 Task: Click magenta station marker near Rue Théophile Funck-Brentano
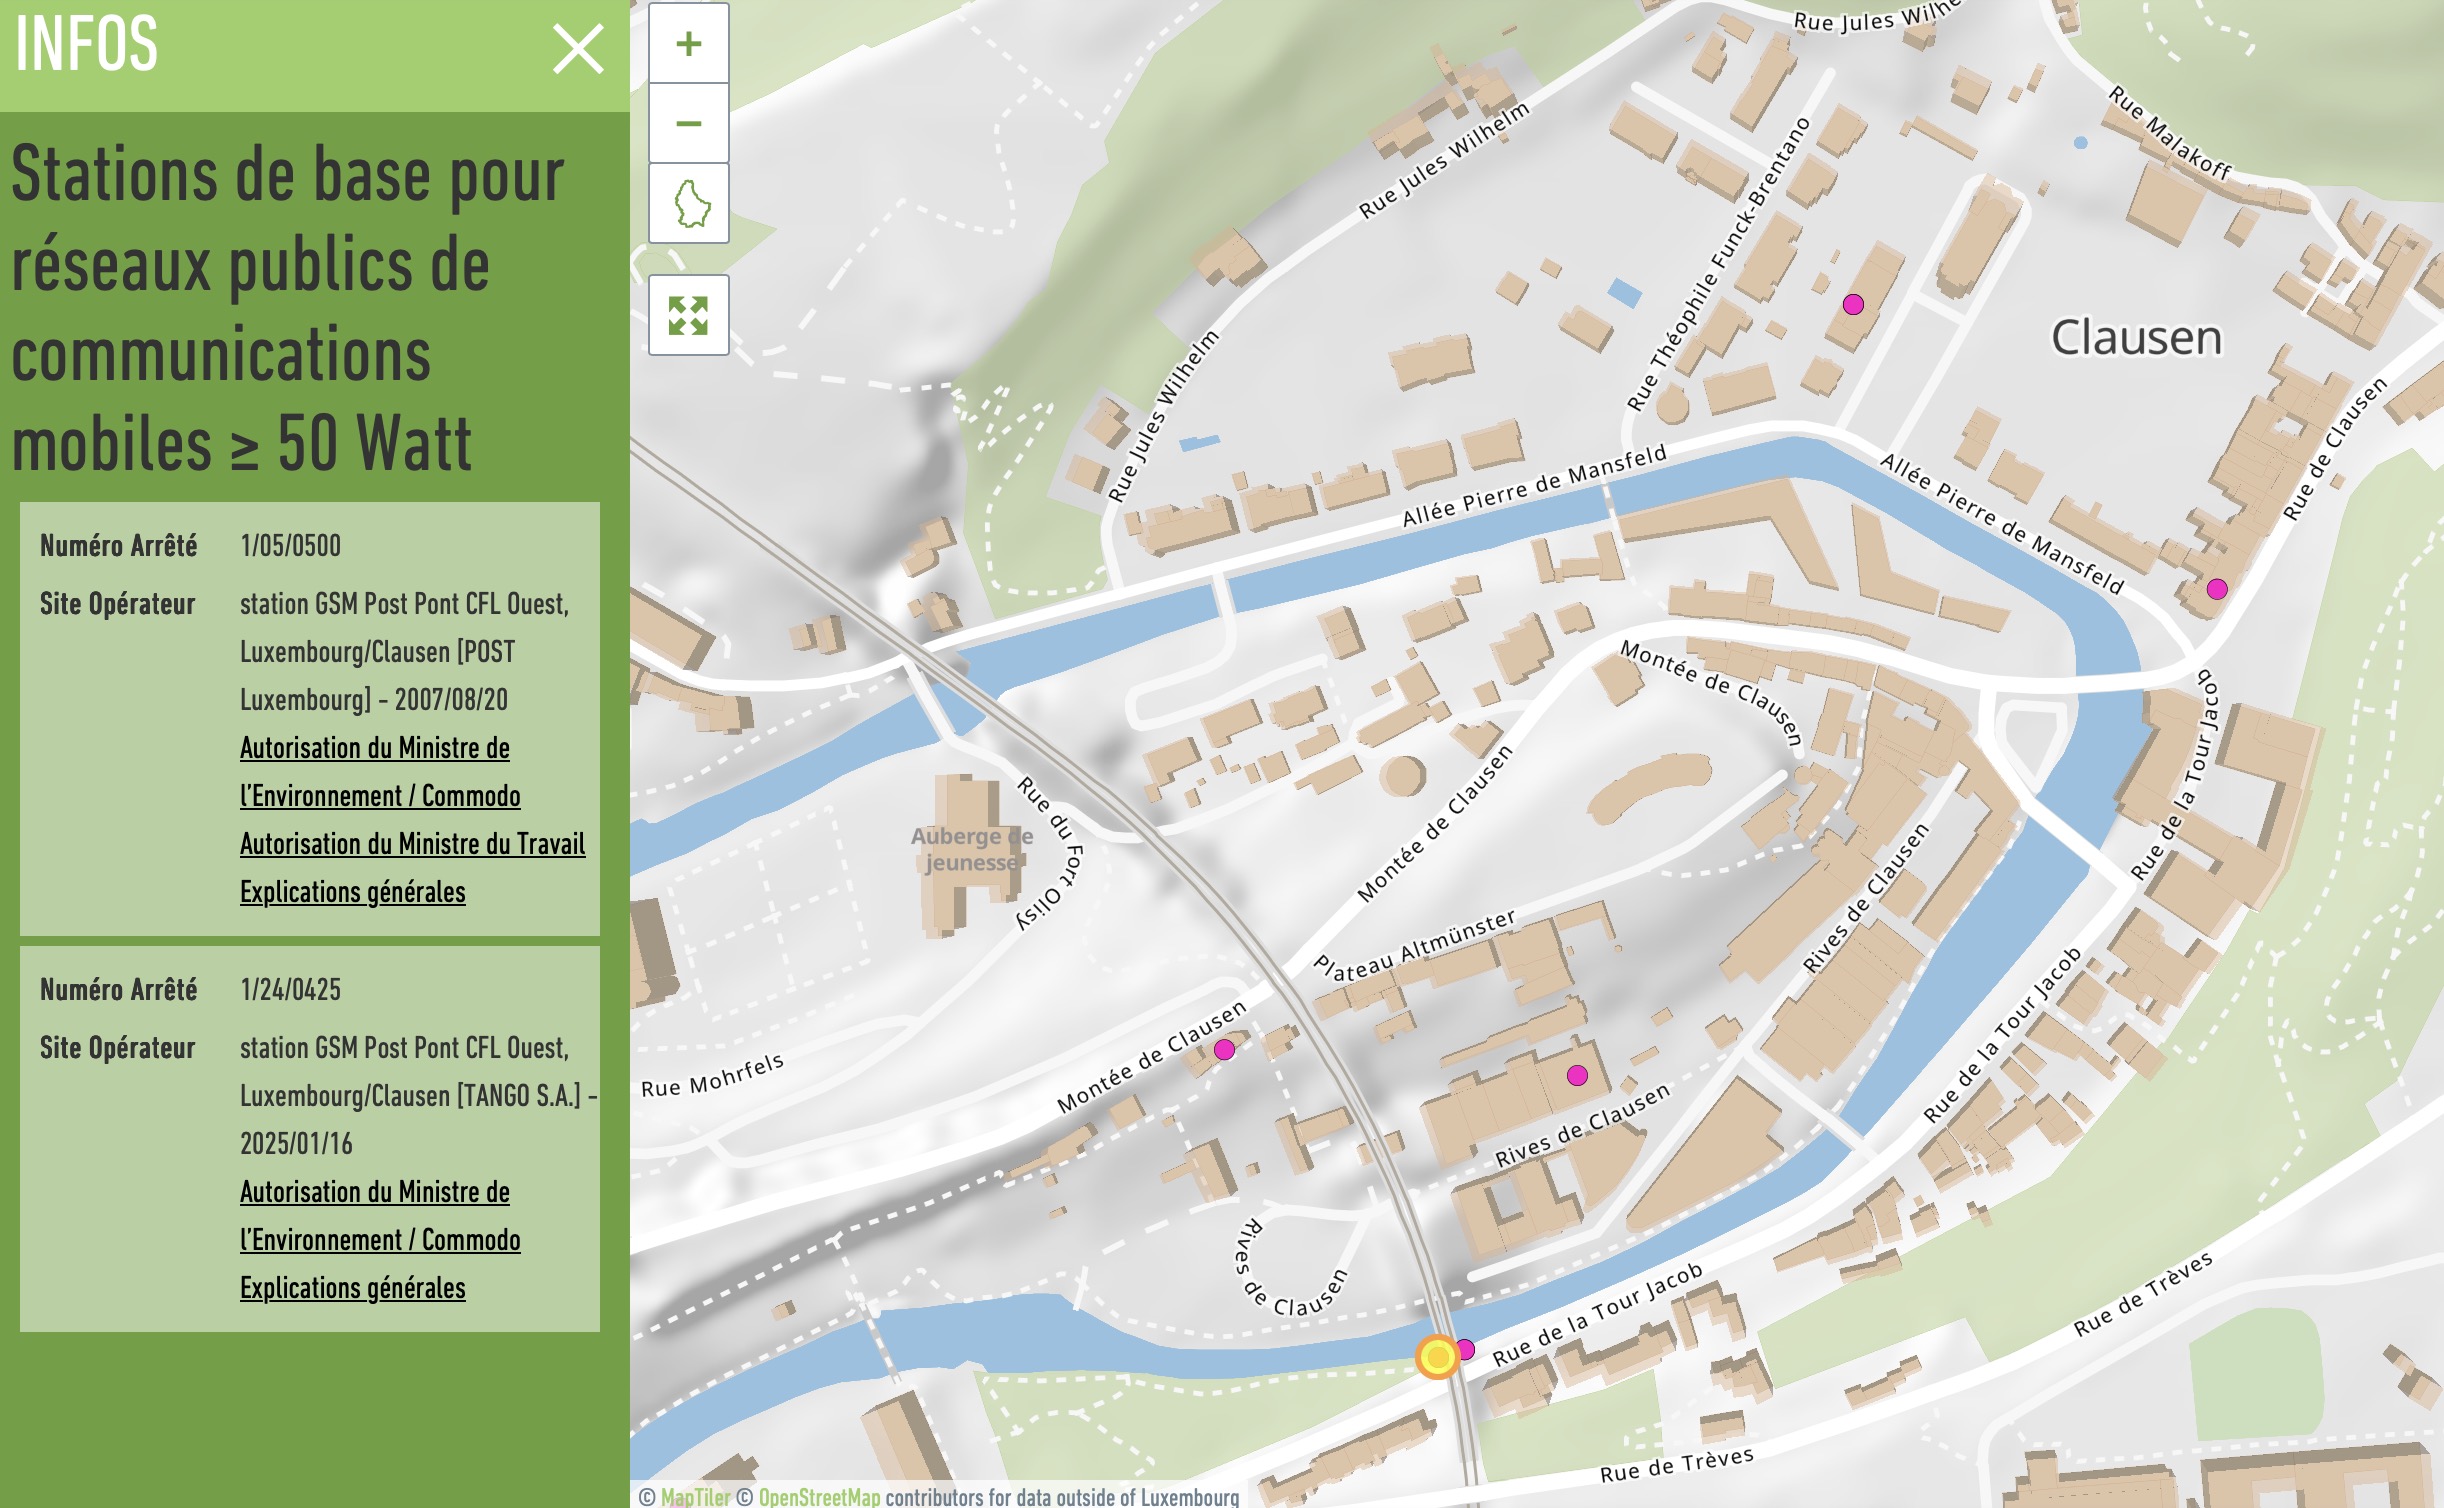(x=1853, y=305)
